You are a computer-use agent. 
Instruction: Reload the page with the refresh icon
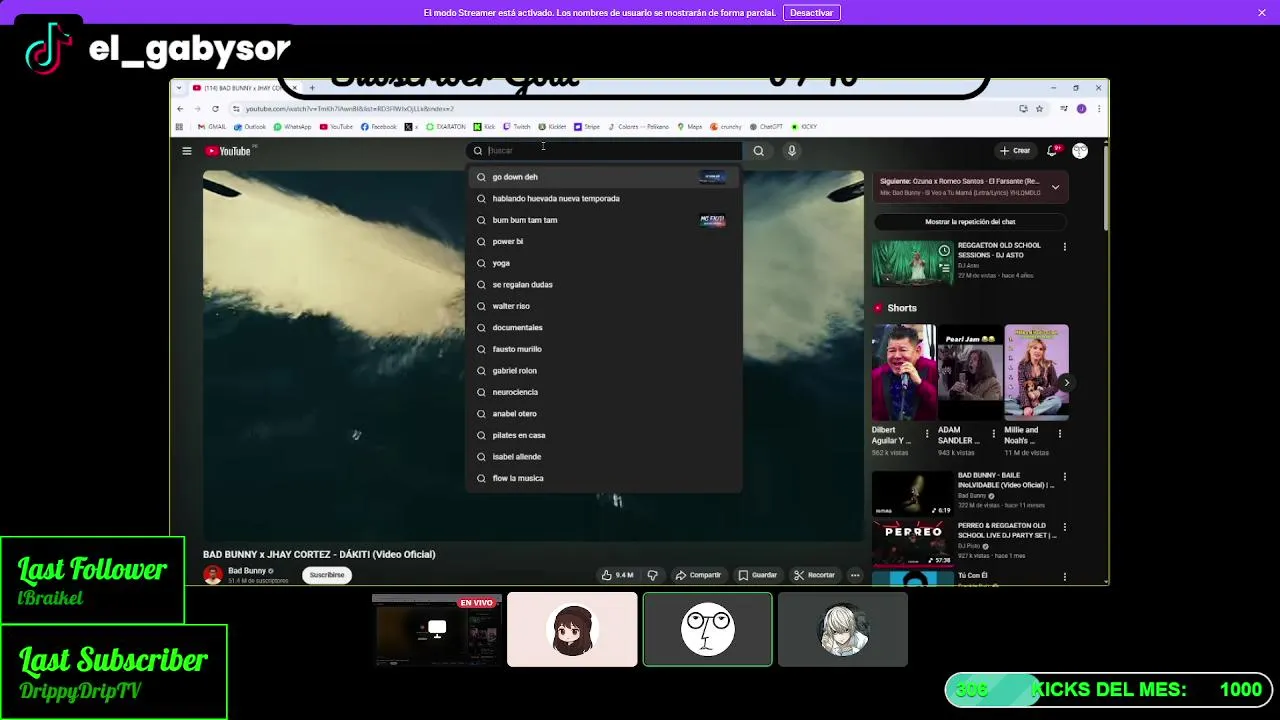coord(215,109)
